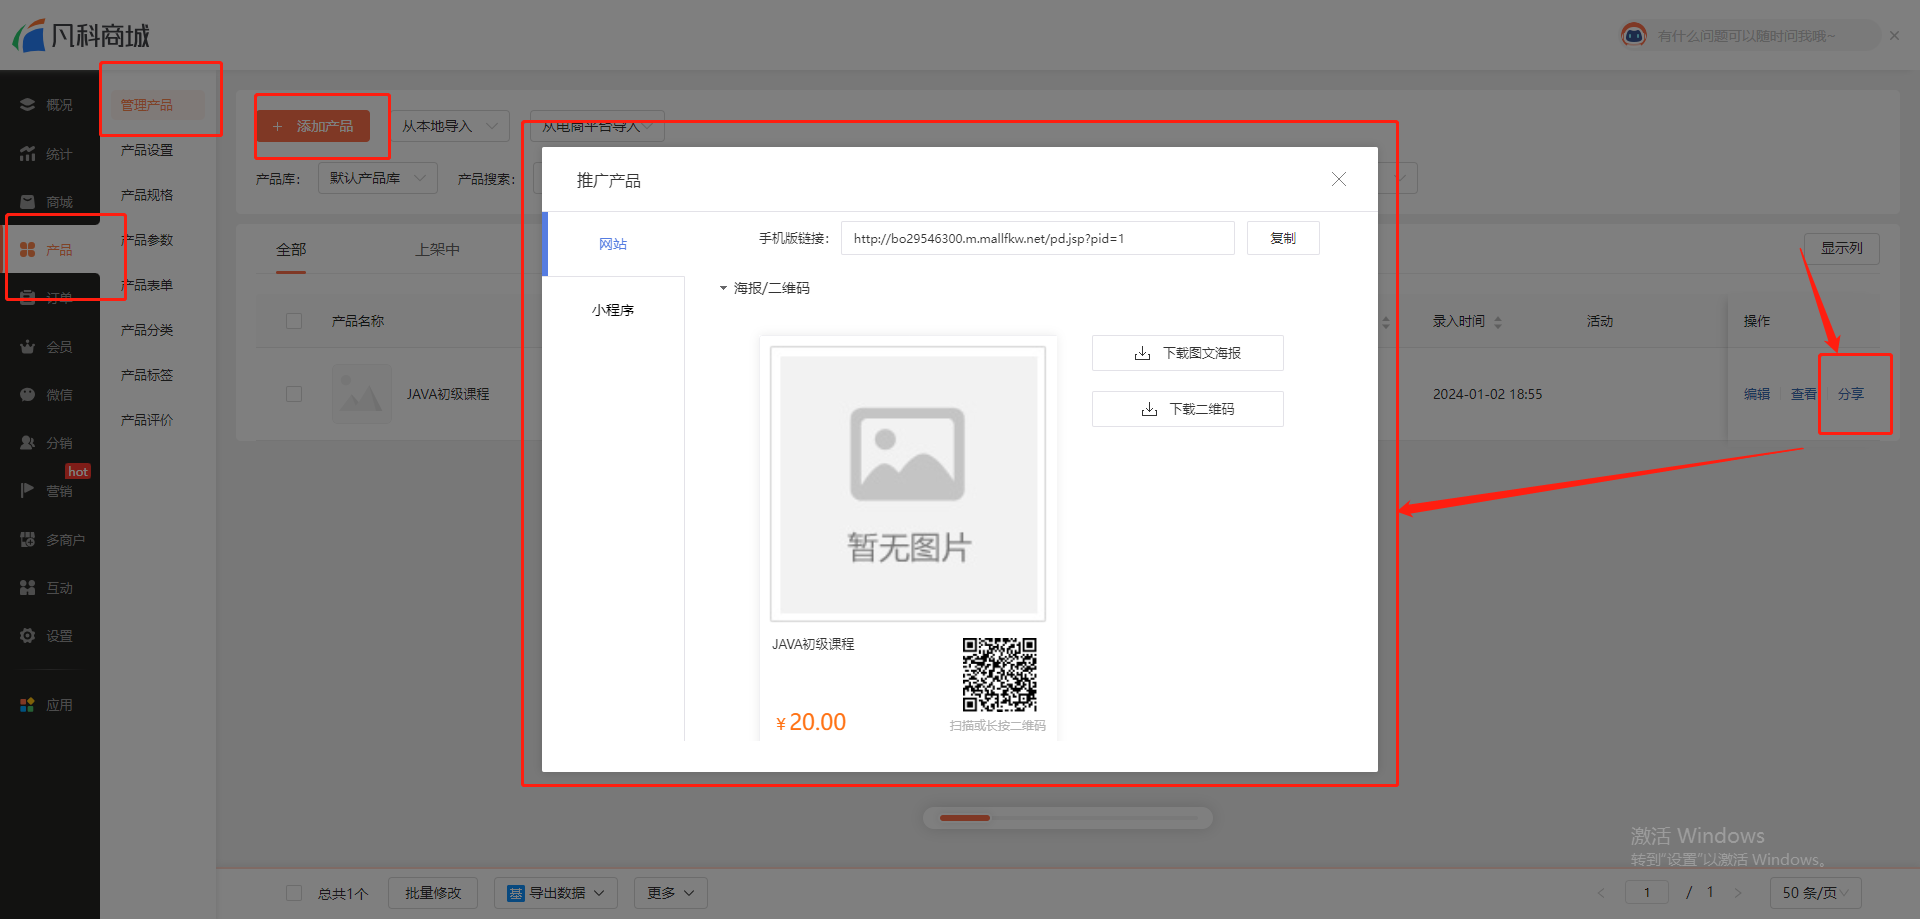Open the 会员 member sidebar icon

(27, 347)
